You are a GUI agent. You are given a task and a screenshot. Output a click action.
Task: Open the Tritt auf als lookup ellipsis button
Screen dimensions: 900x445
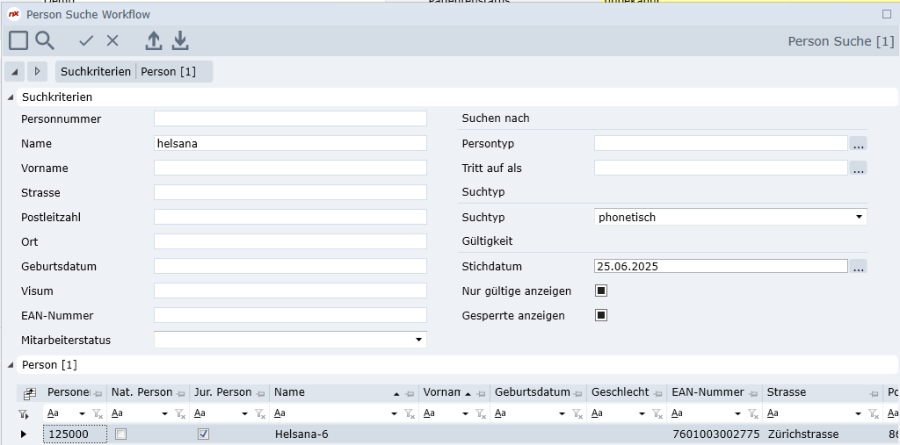tap(858, 168)
